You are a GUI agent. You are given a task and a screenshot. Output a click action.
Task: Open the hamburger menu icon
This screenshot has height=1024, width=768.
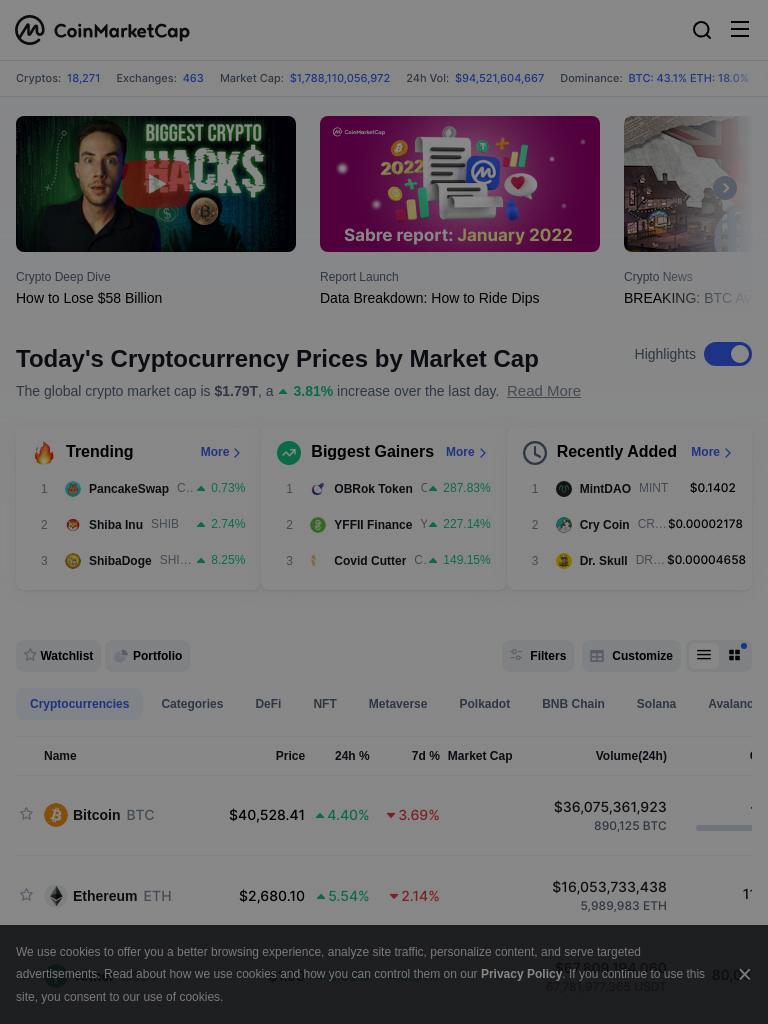click(x=739, y=29)
